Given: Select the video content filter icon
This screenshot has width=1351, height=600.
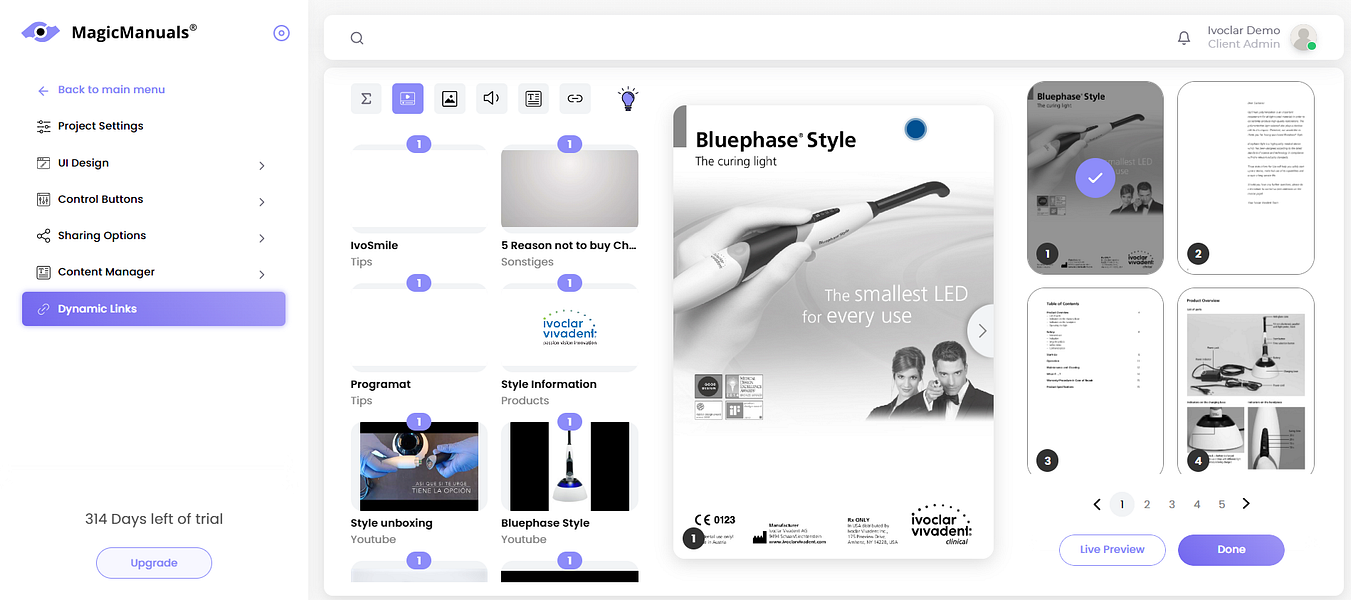Looking at the screenshot, I should (408, 98).
